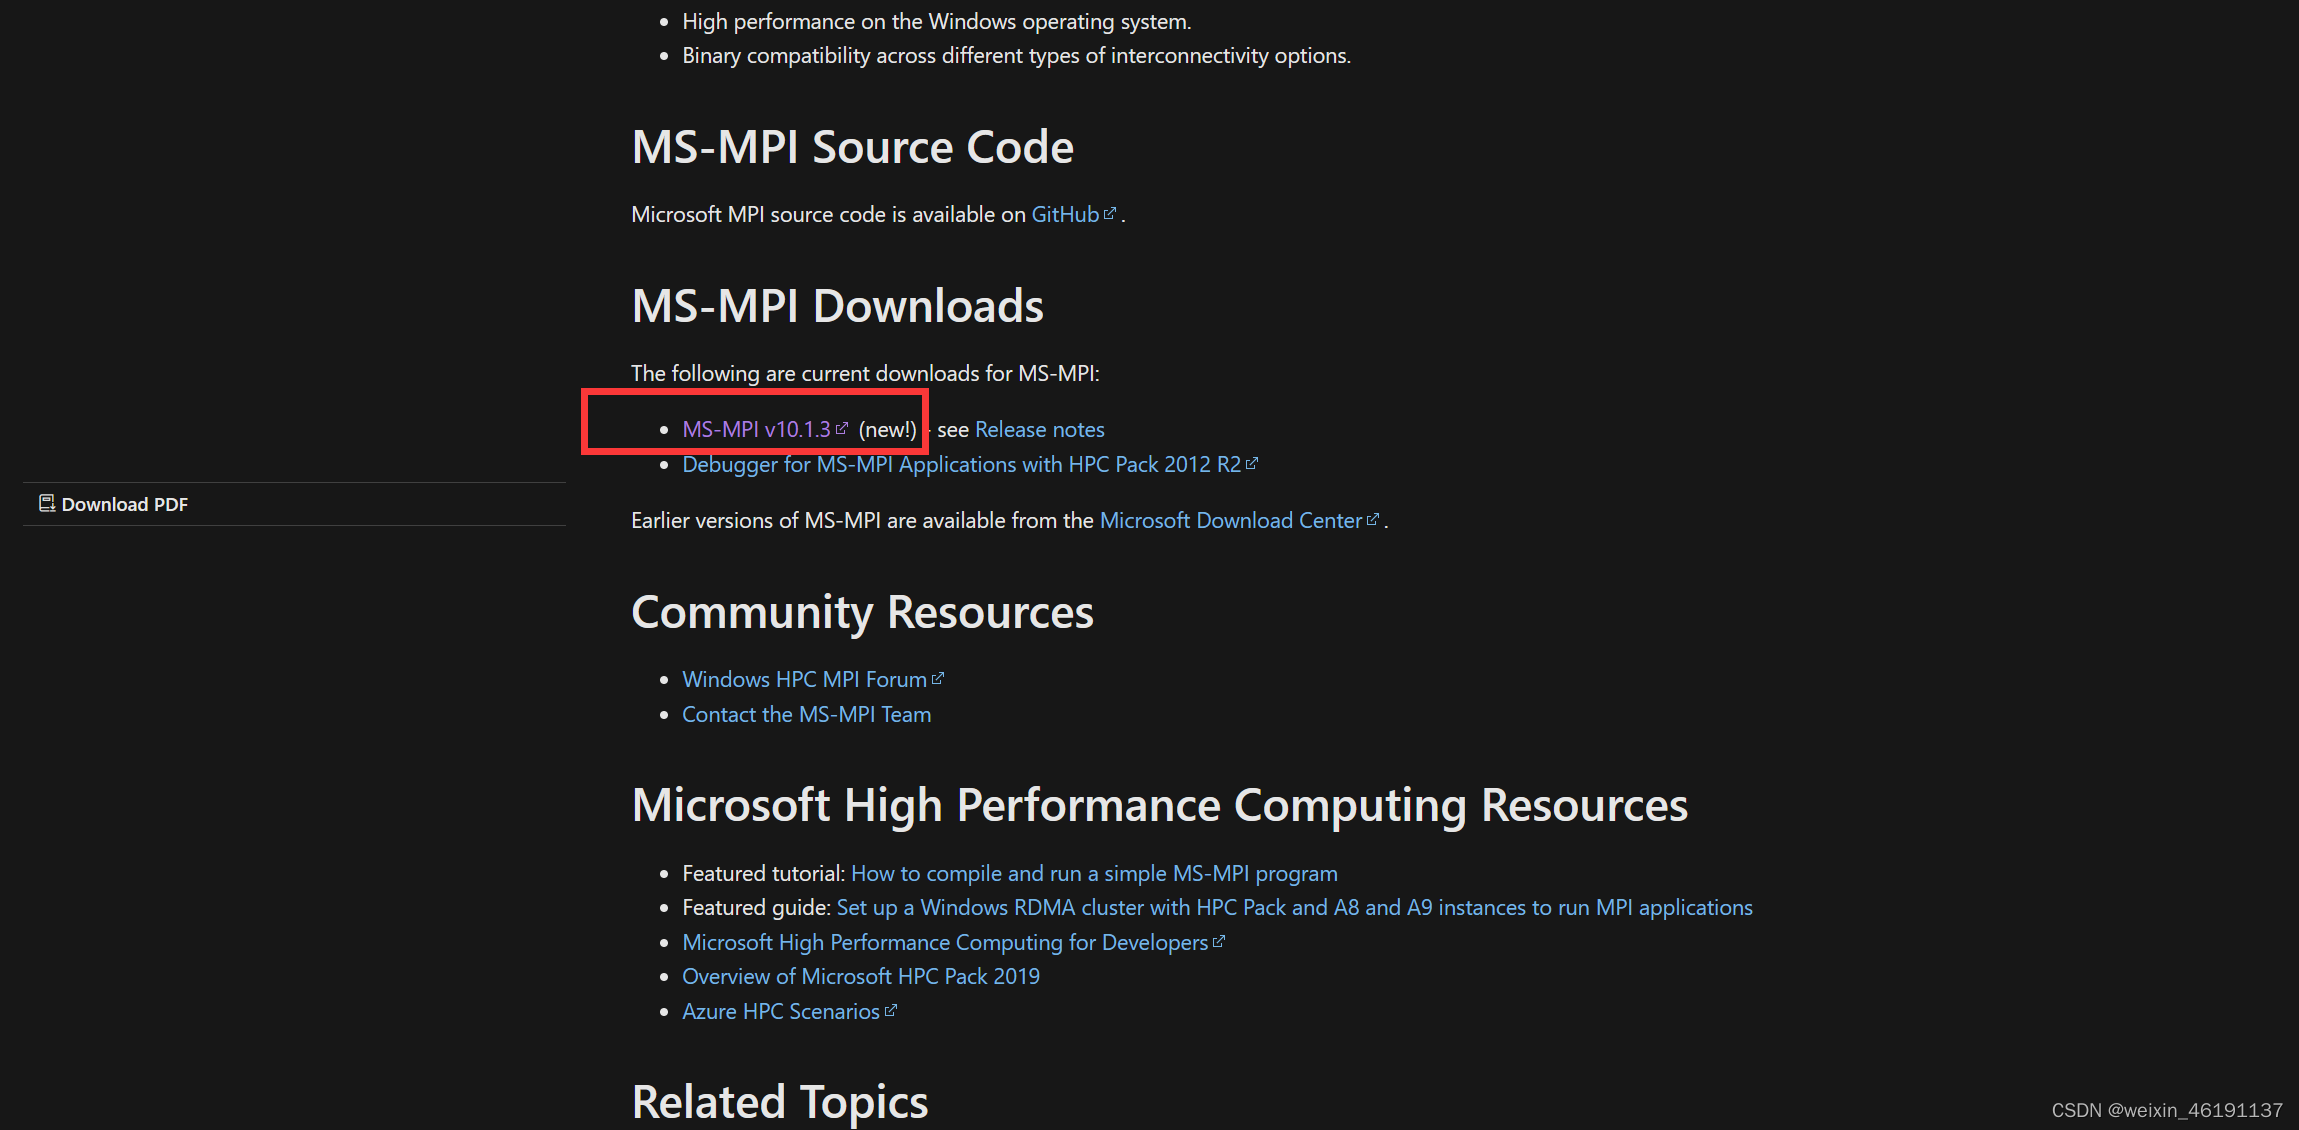Click external-link icon after Microsoft Download Center
Viewport: 2299px width, 1130px height.
click(1373, 519)
